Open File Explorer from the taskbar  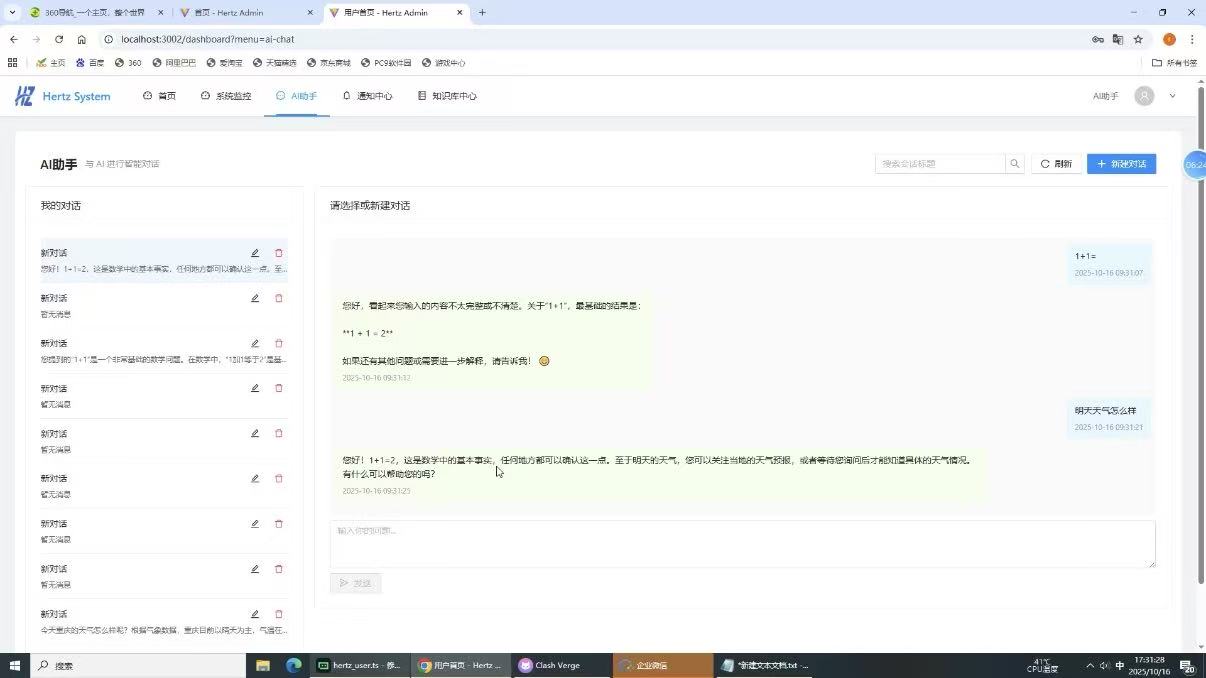pos(263,665)
